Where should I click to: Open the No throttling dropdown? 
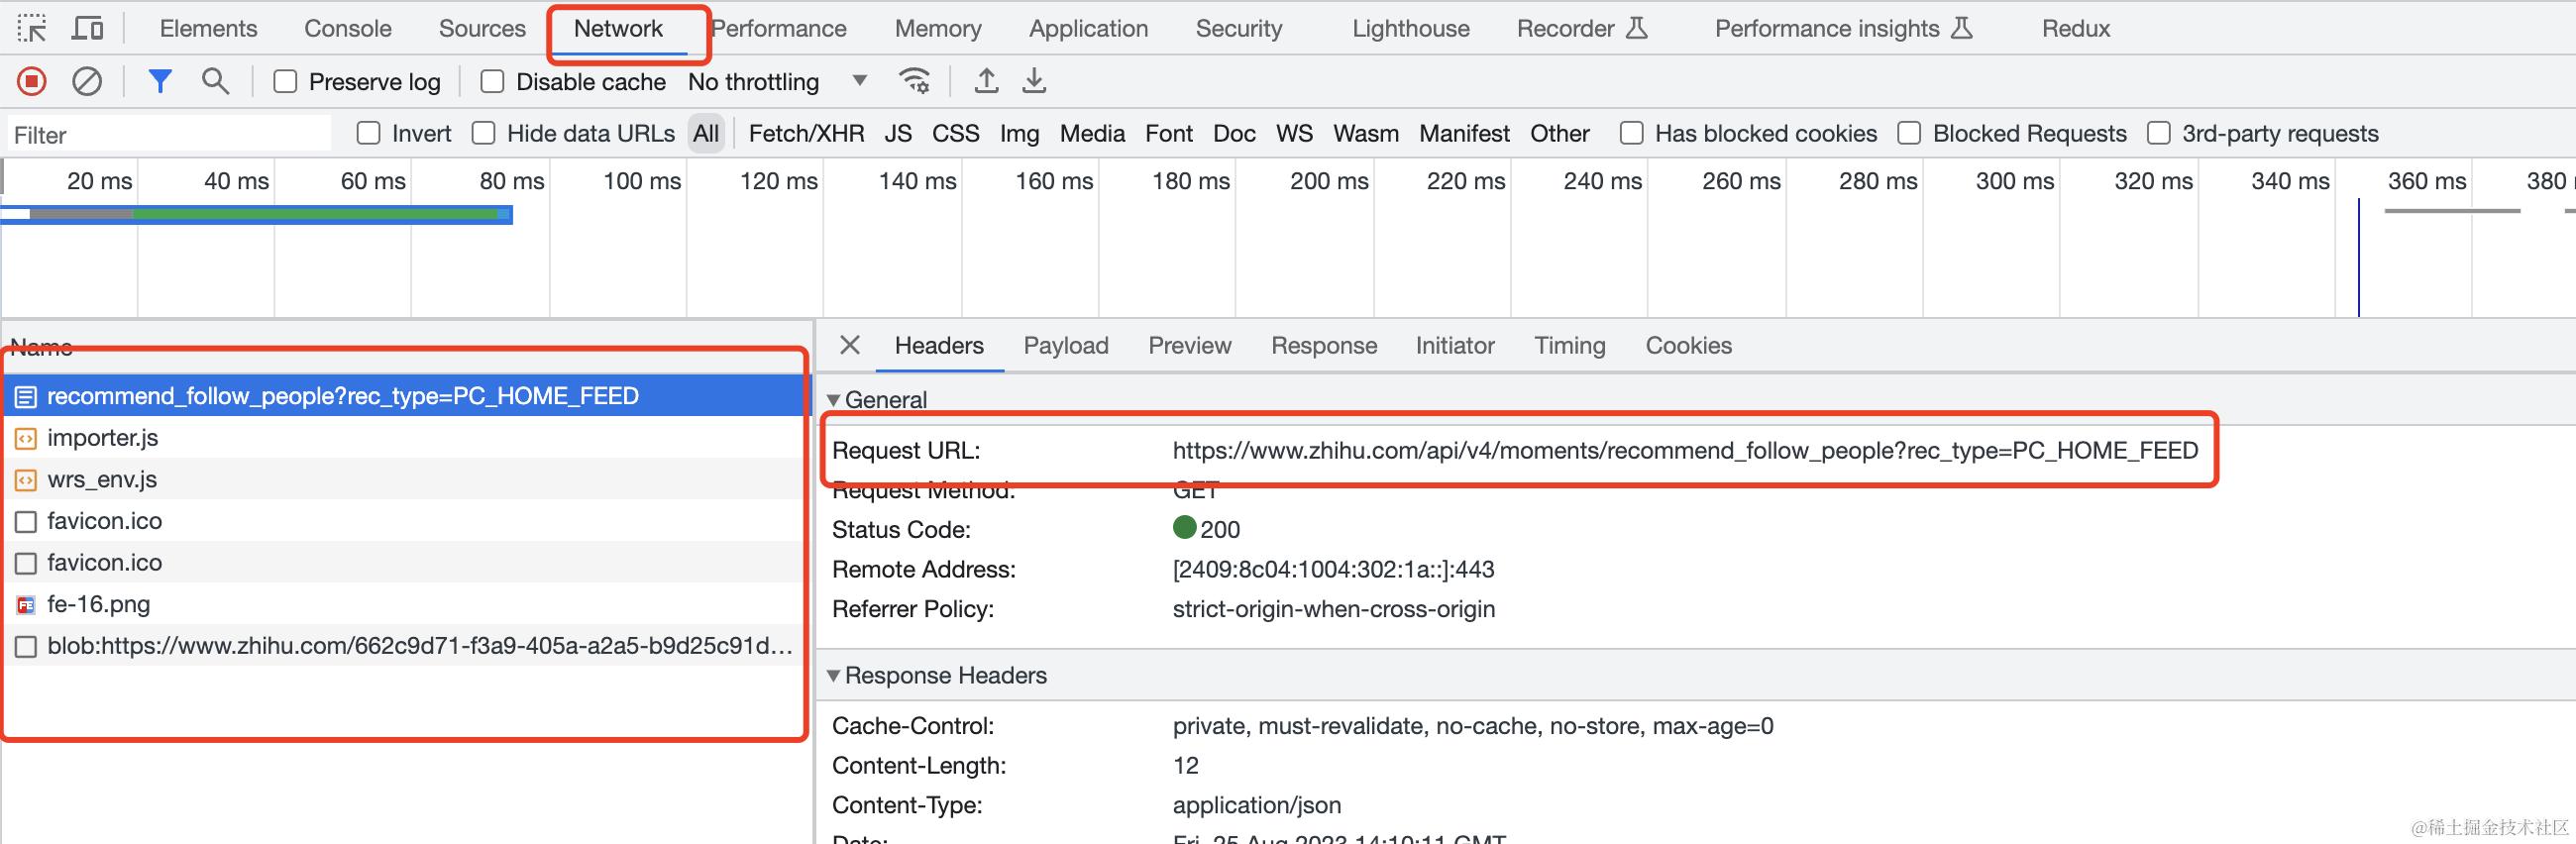point(777,81)
